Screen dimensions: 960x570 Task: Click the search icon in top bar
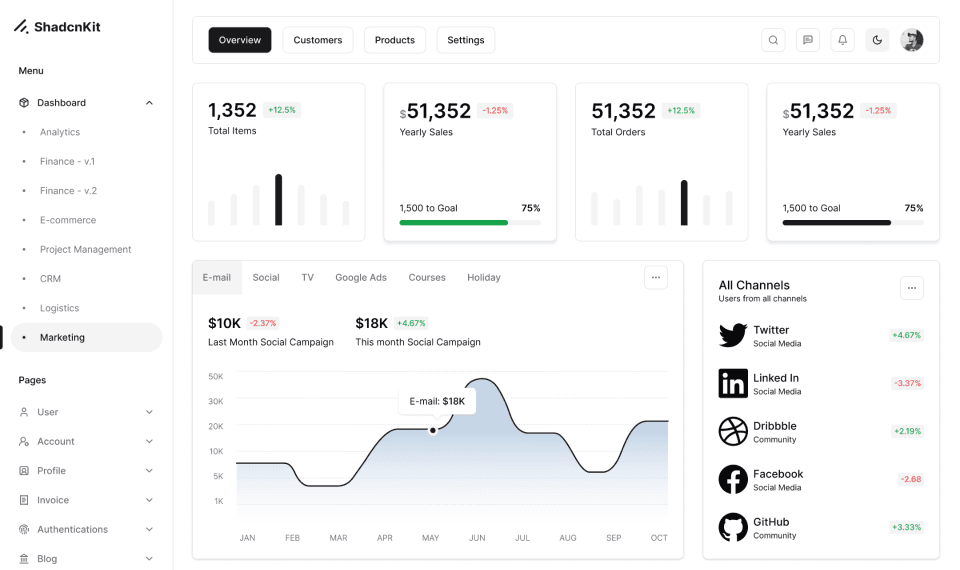(x=773, y=40)
